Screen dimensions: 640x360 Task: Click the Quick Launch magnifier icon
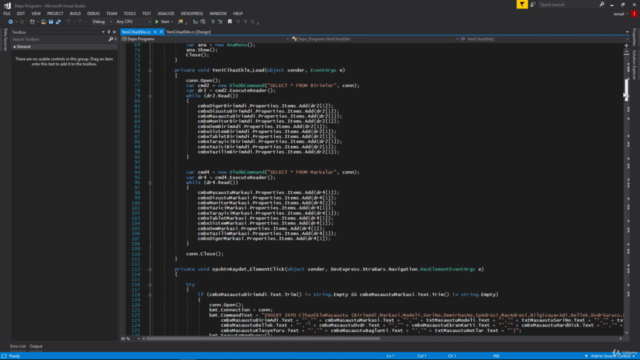[602, 4]
